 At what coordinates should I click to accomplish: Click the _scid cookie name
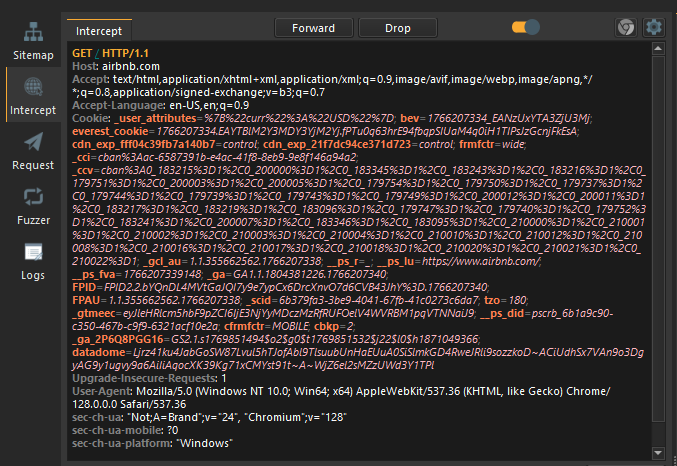click(x=259, y=300)
